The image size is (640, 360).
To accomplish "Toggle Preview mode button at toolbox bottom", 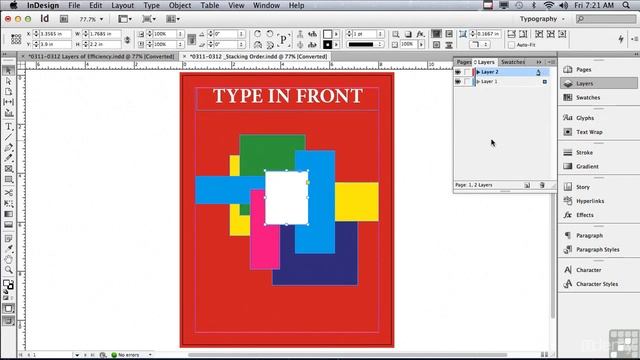I will click(8, 321).
